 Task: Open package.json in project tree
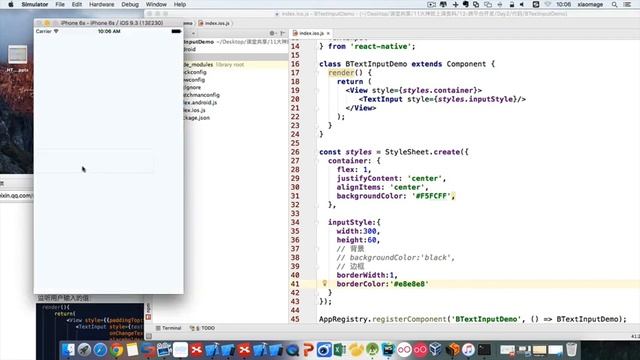point(197,118)
